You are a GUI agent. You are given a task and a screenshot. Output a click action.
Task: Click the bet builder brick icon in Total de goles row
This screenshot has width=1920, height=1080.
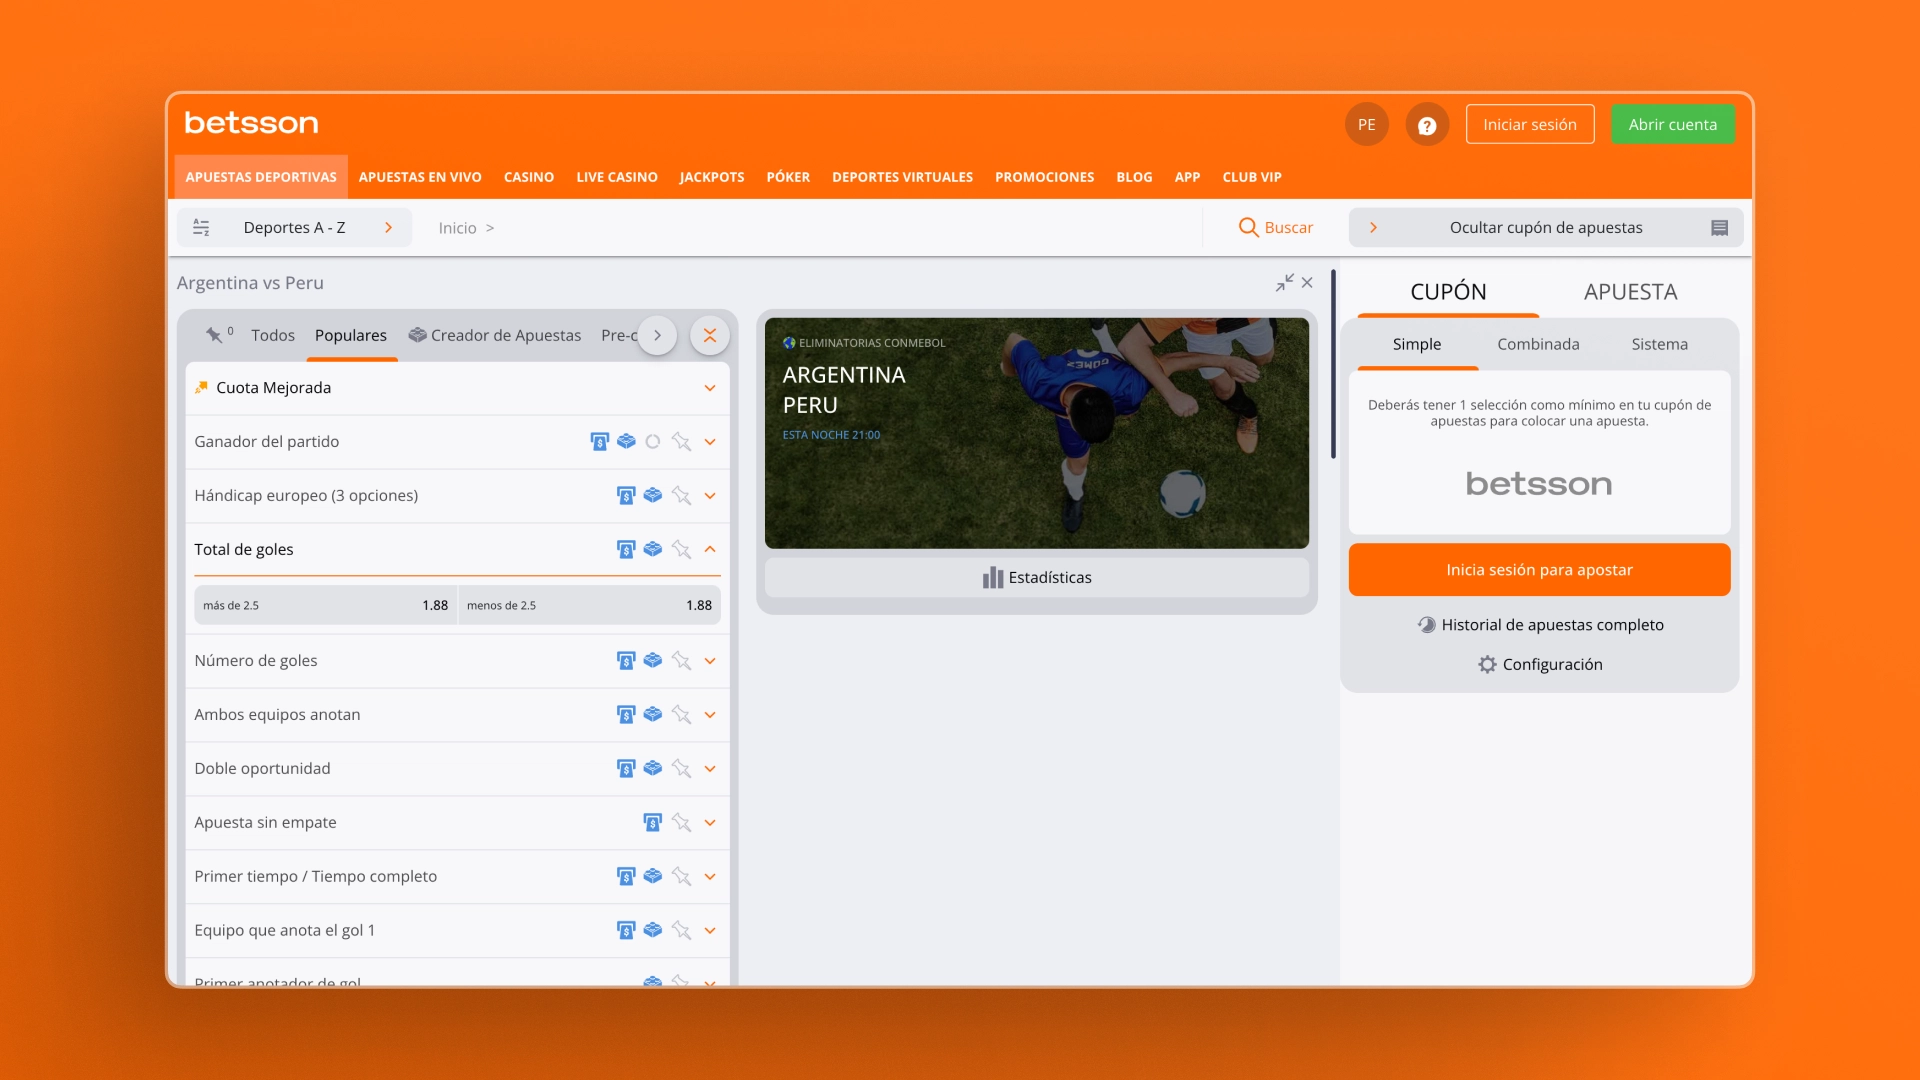(653, 549)
